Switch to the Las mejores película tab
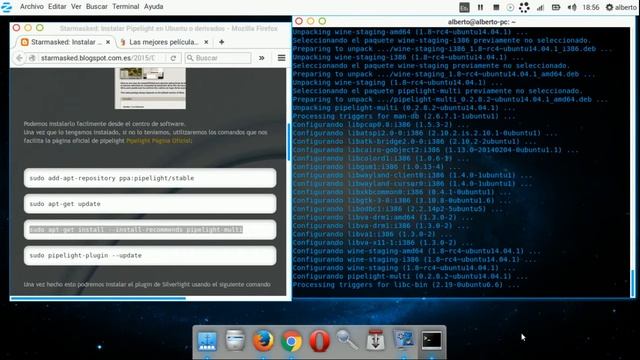Image resolution: width=640 pixels, height=360 pixels. [163, 42]
